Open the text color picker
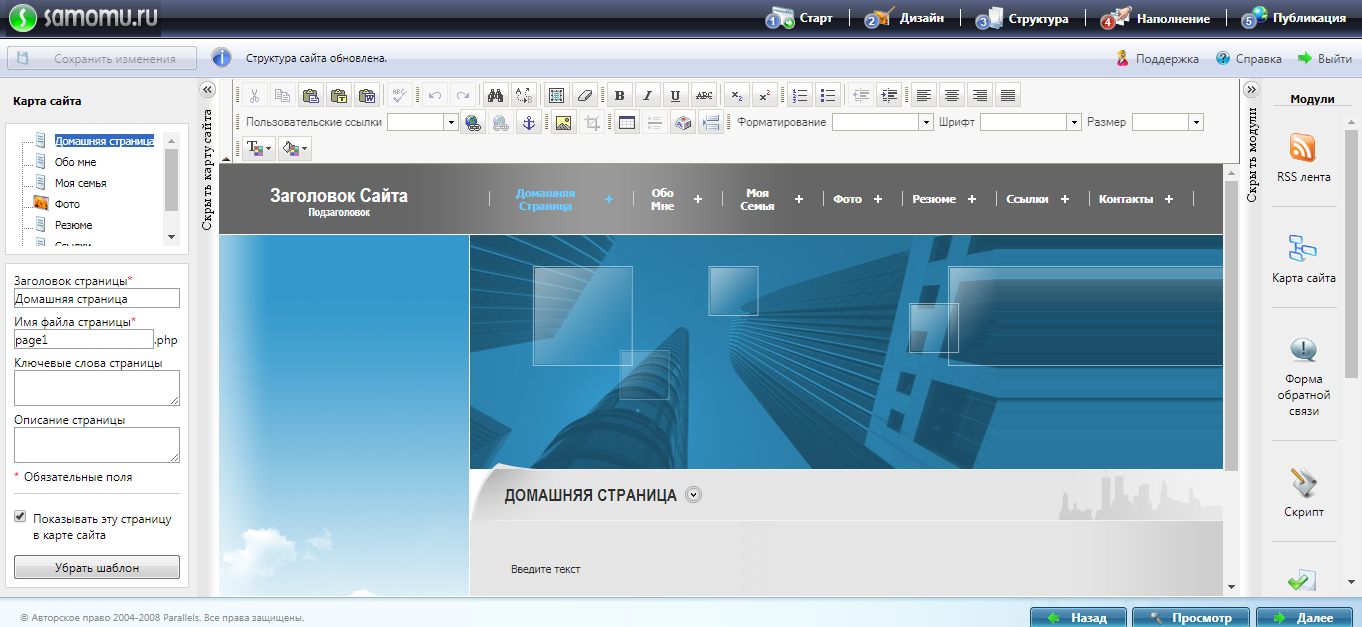 pos(258,149)
